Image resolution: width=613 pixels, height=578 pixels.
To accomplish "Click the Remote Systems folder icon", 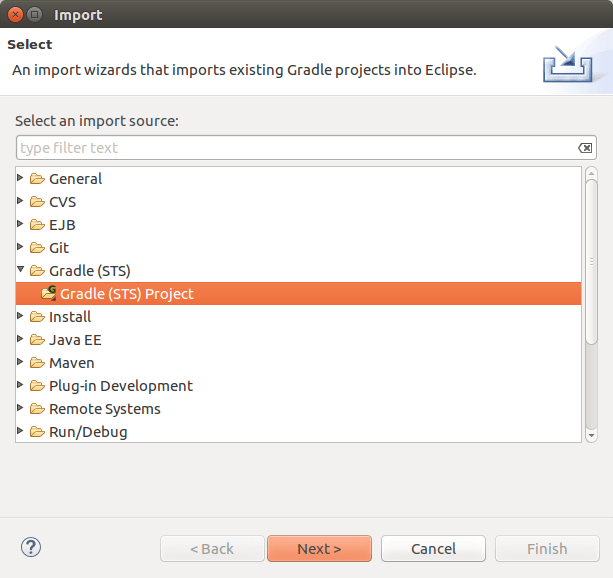I will click(x=37, y=409).
